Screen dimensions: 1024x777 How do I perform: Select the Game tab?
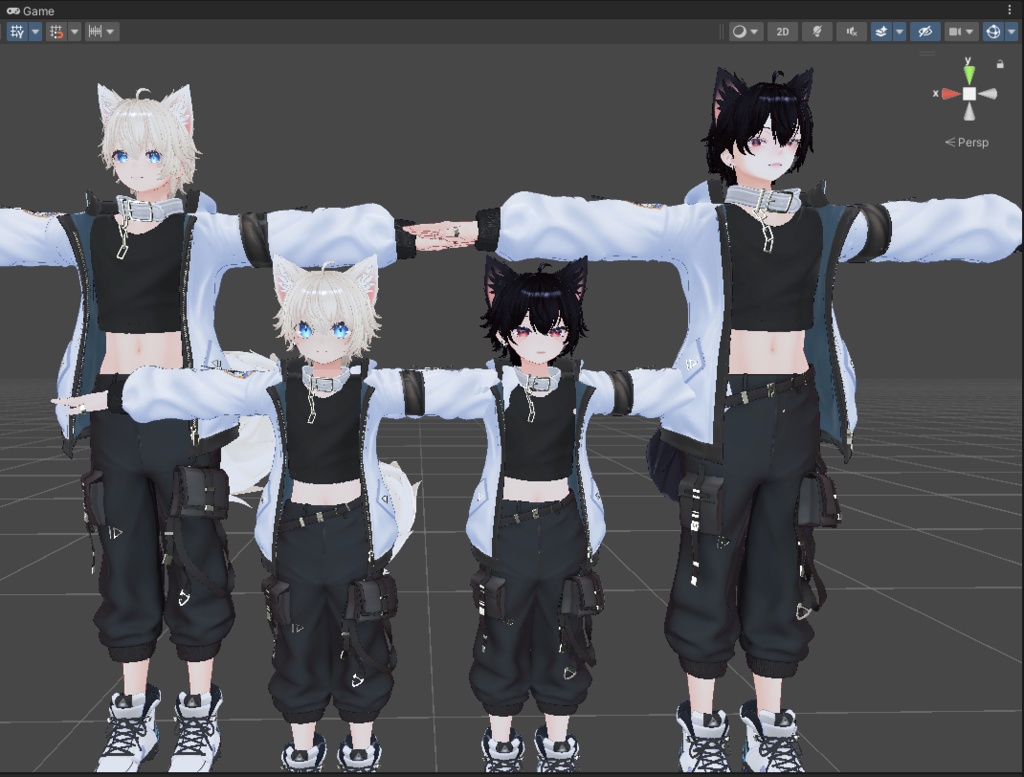pyautogui.click(x=30, y=10)
